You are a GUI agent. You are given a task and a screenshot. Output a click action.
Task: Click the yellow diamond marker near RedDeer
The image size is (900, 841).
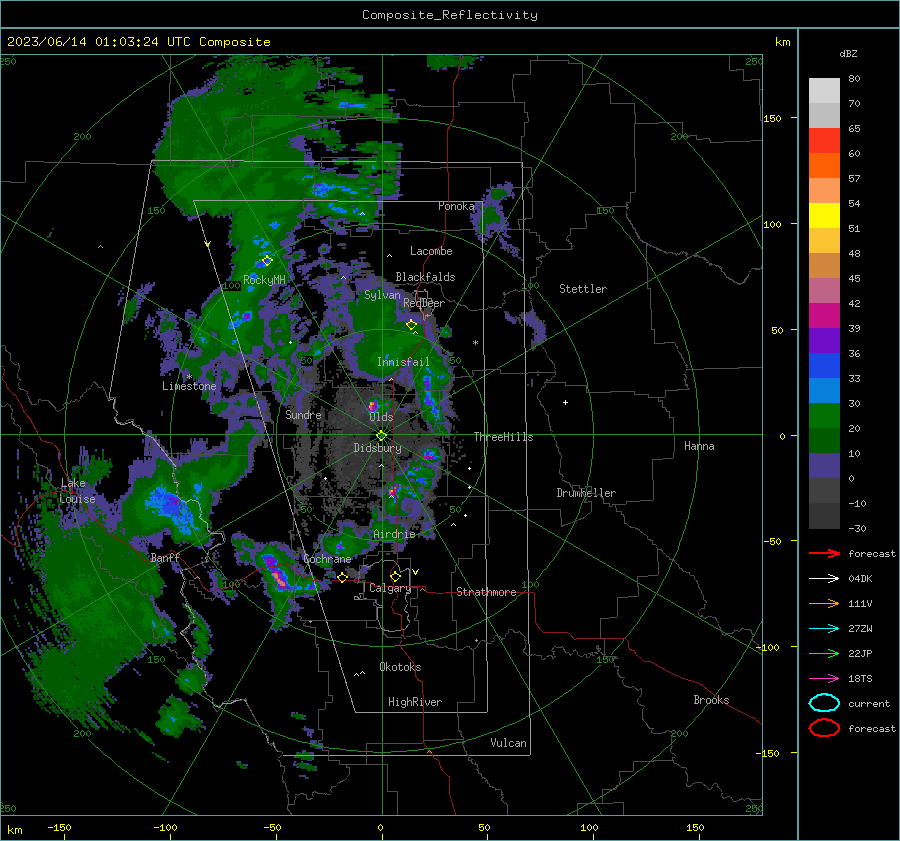(x=412, y=325)
